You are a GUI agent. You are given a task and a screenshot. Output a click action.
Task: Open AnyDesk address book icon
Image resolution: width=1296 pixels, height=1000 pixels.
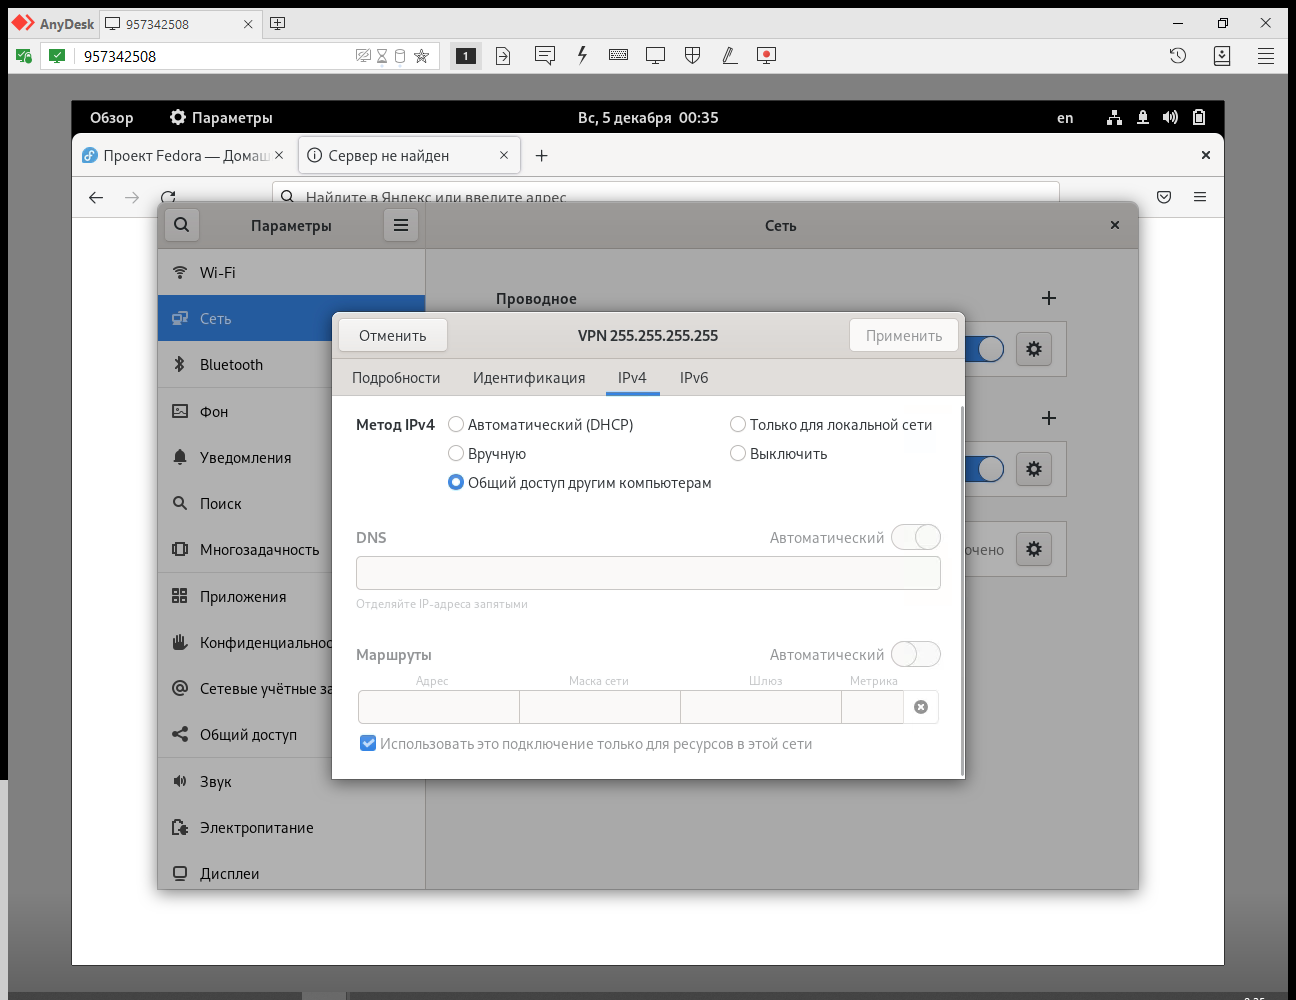coord(1222,56)
